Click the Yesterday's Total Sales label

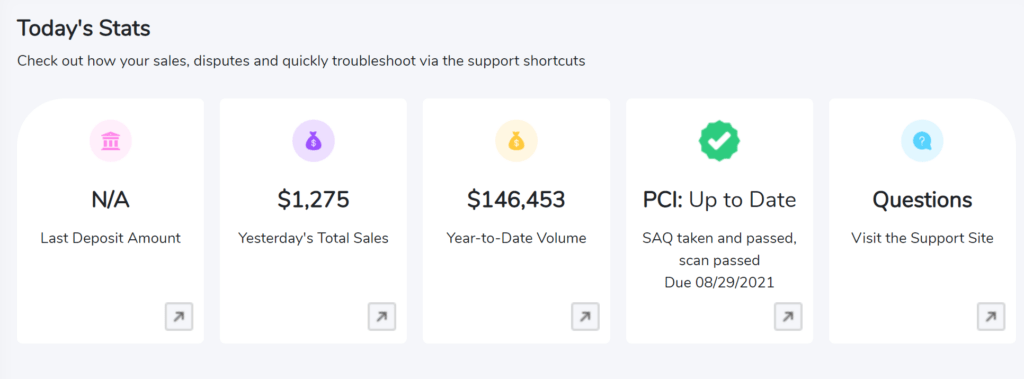[313, 239]
